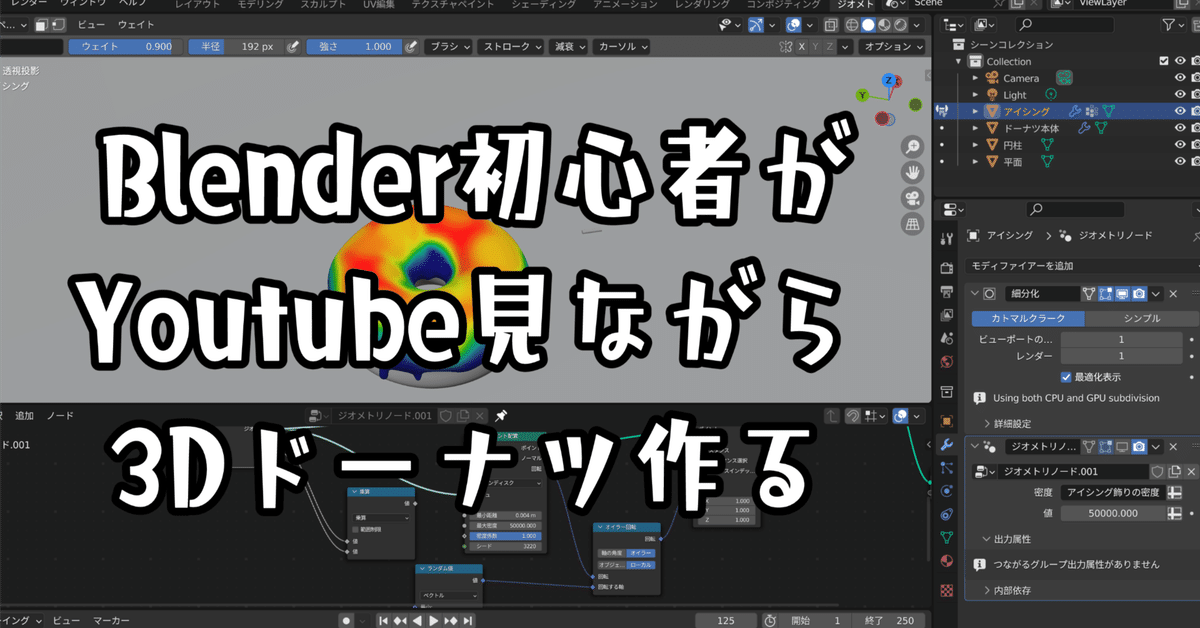
Task: Go to parent node tree arrow
Action: click(x=832, y=416)
